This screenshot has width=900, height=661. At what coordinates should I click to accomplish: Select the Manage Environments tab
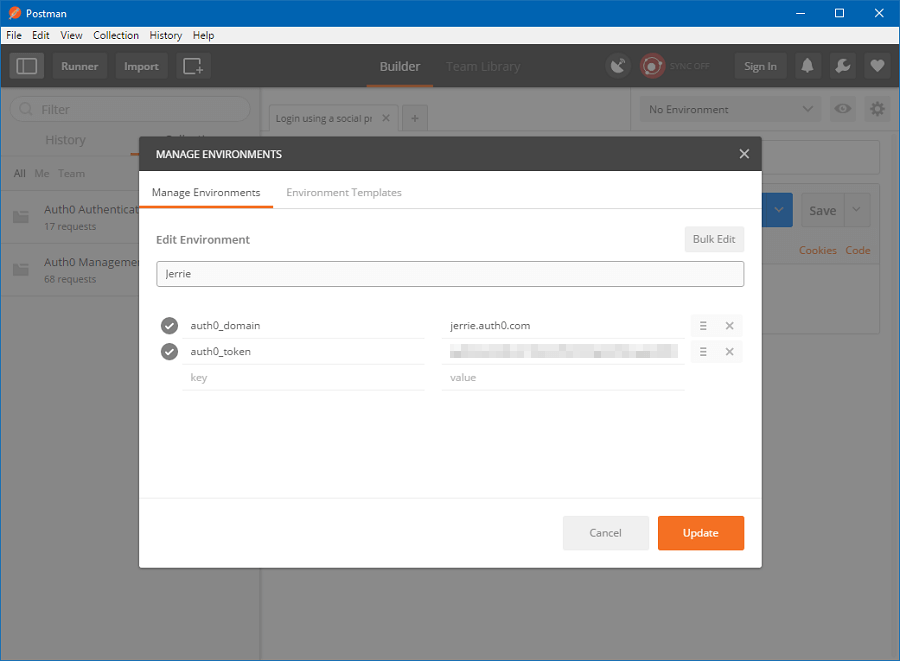(205, 192)
